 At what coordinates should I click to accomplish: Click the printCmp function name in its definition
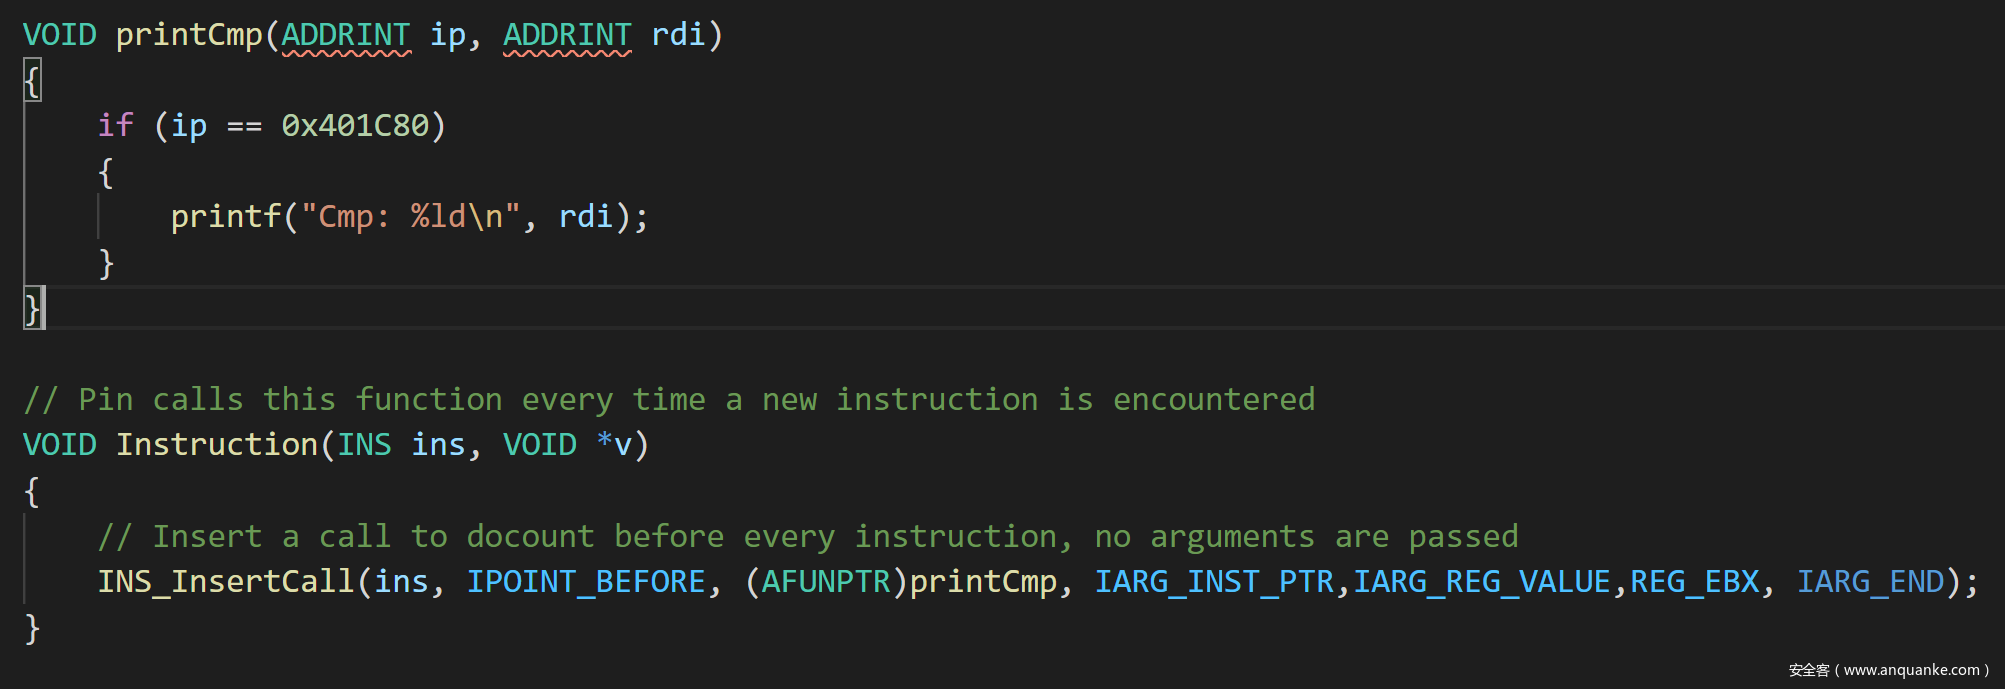[189, 35]
